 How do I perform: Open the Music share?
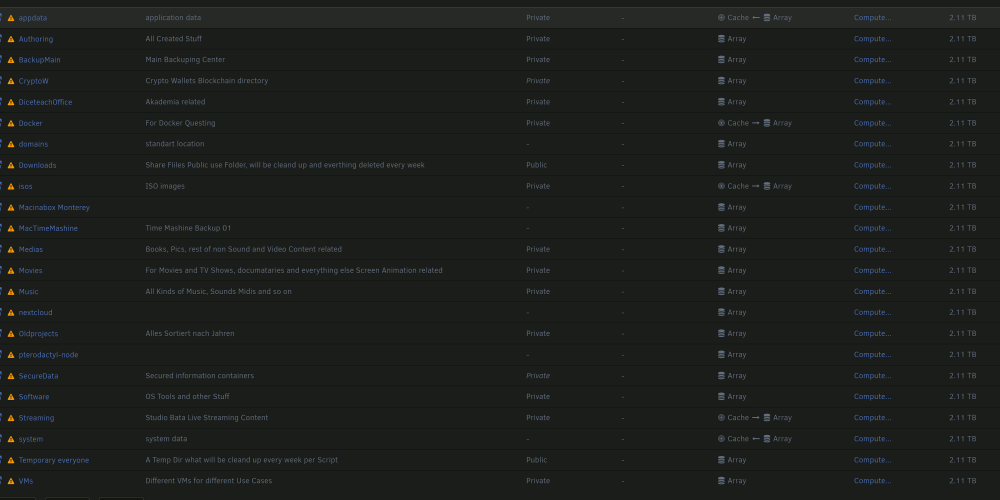click(28, 291)
